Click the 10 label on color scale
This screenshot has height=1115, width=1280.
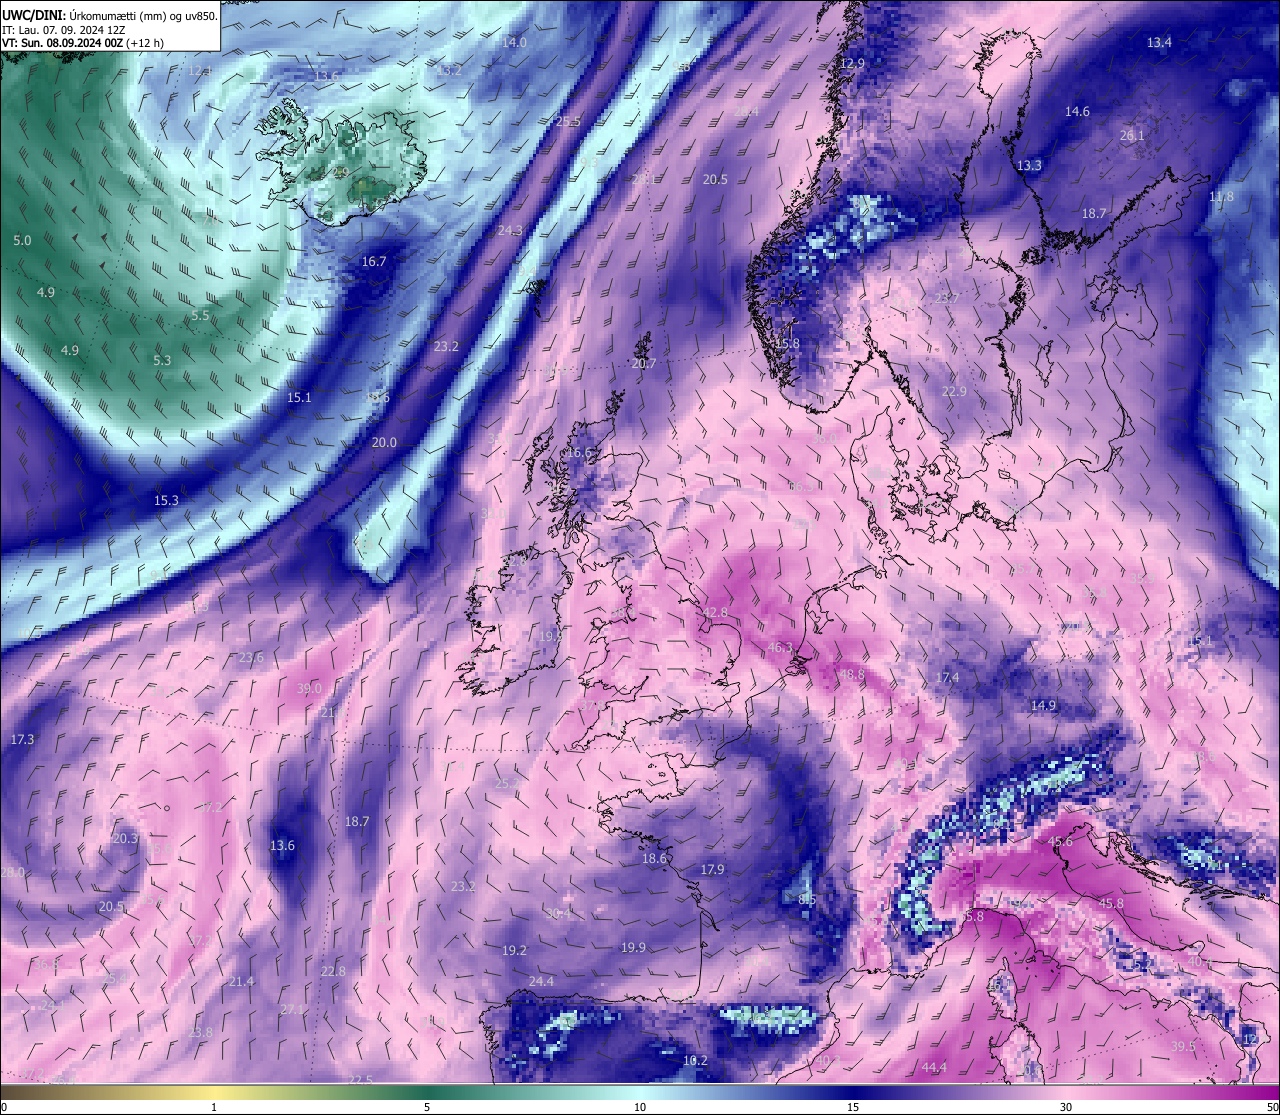click(640, 1107)
